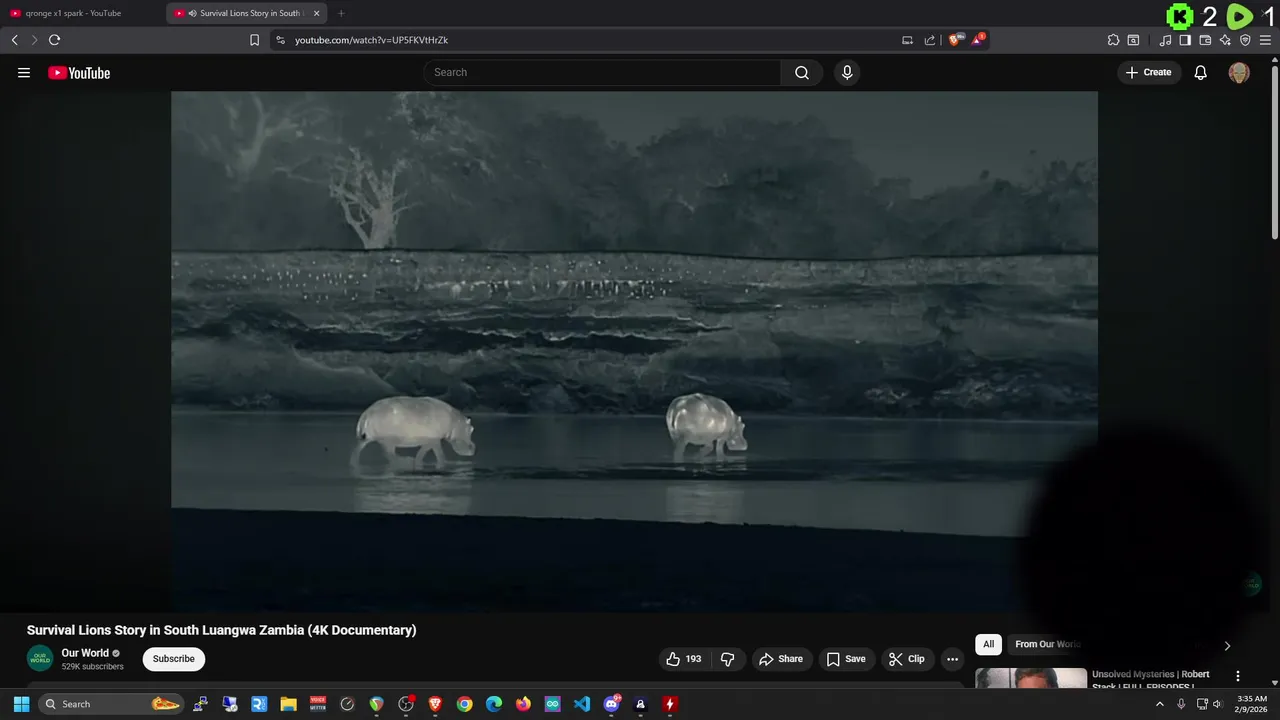The image size is (1280, 720).
Task: Open volume control in system tray
Action: pyautogui.click(x=1217, y=704)
